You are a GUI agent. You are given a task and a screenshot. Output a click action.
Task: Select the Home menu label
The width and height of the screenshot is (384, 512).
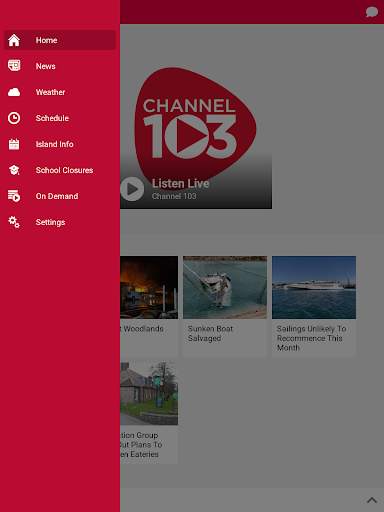[47, 40]
